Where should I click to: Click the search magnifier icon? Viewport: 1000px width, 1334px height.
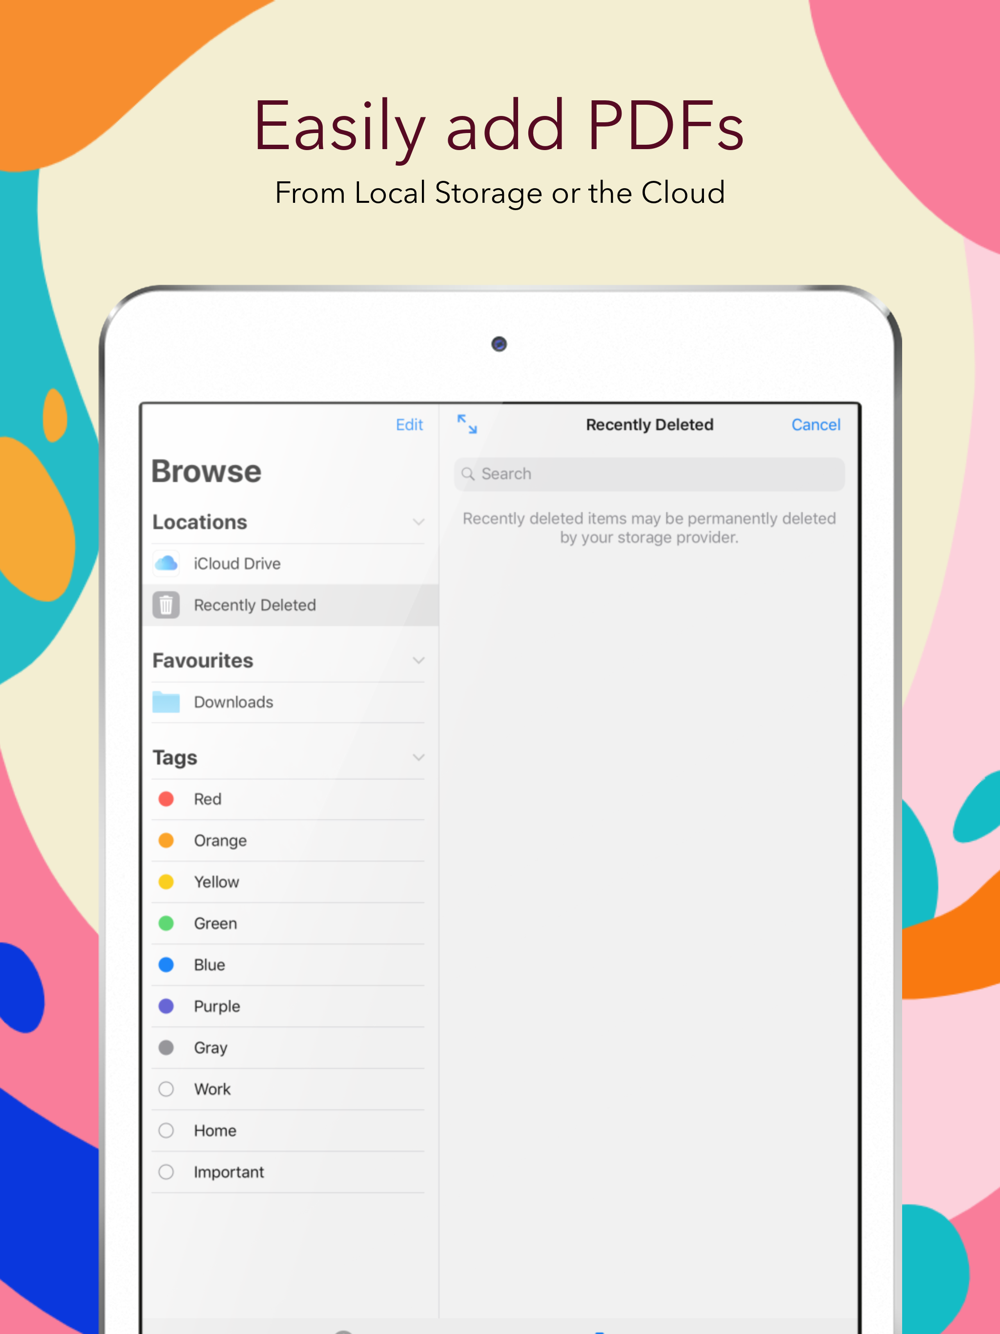[468, 474]
